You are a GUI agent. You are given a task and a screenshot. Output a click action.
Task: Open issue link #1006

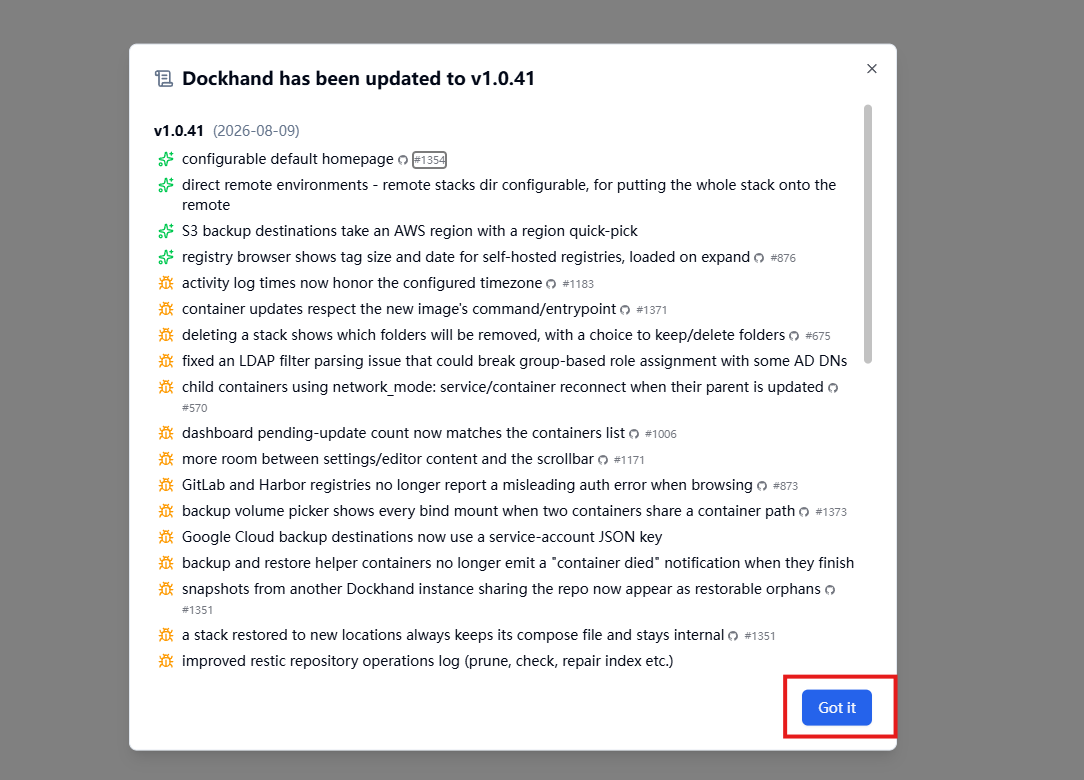pos(660,434)
